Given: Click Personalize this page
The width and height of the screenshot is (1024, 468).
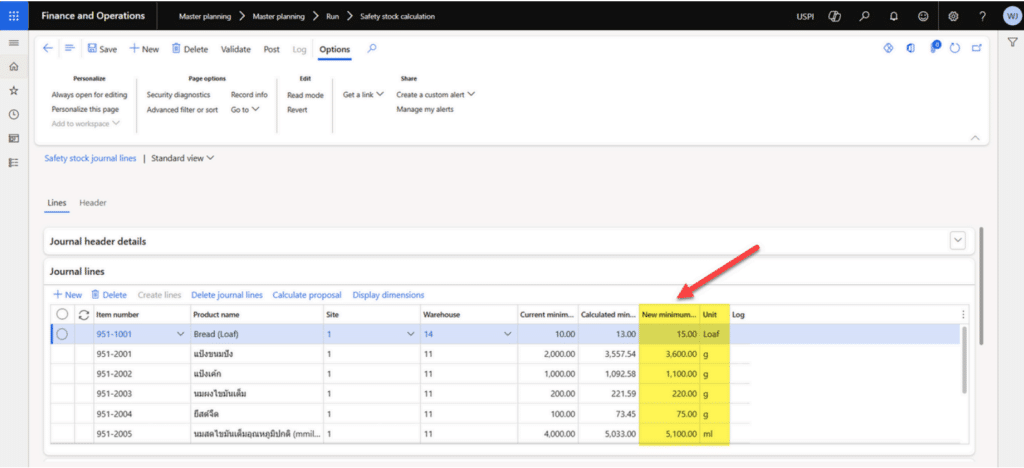Looking at the screenshot, I should 86,110.
